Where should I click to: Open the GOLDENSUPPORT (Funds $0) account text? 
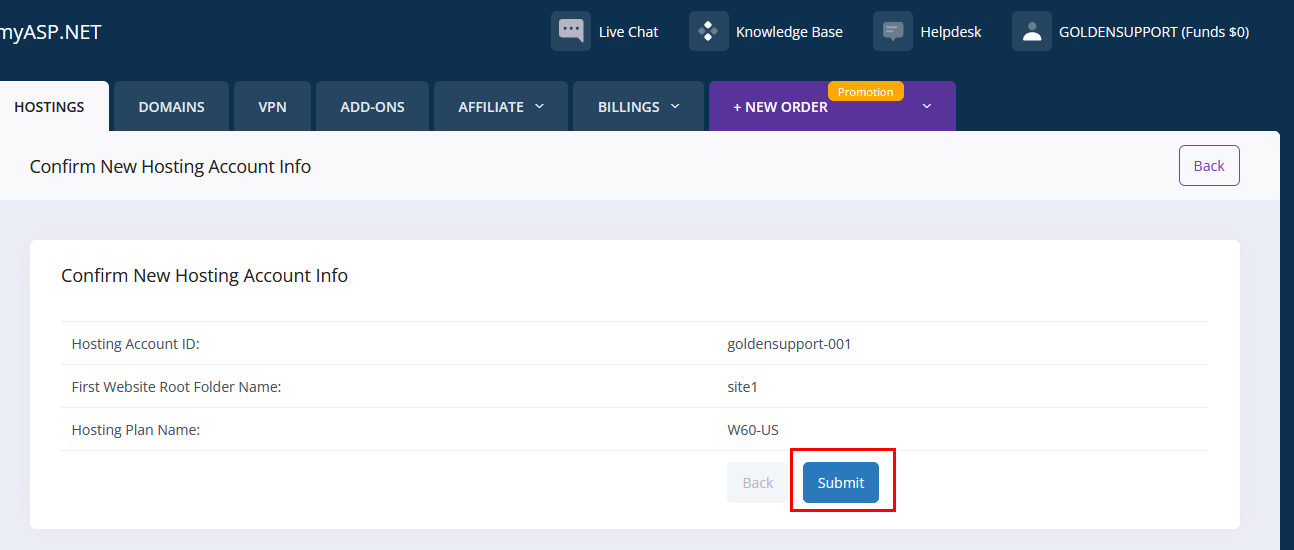coord(1153,32)
